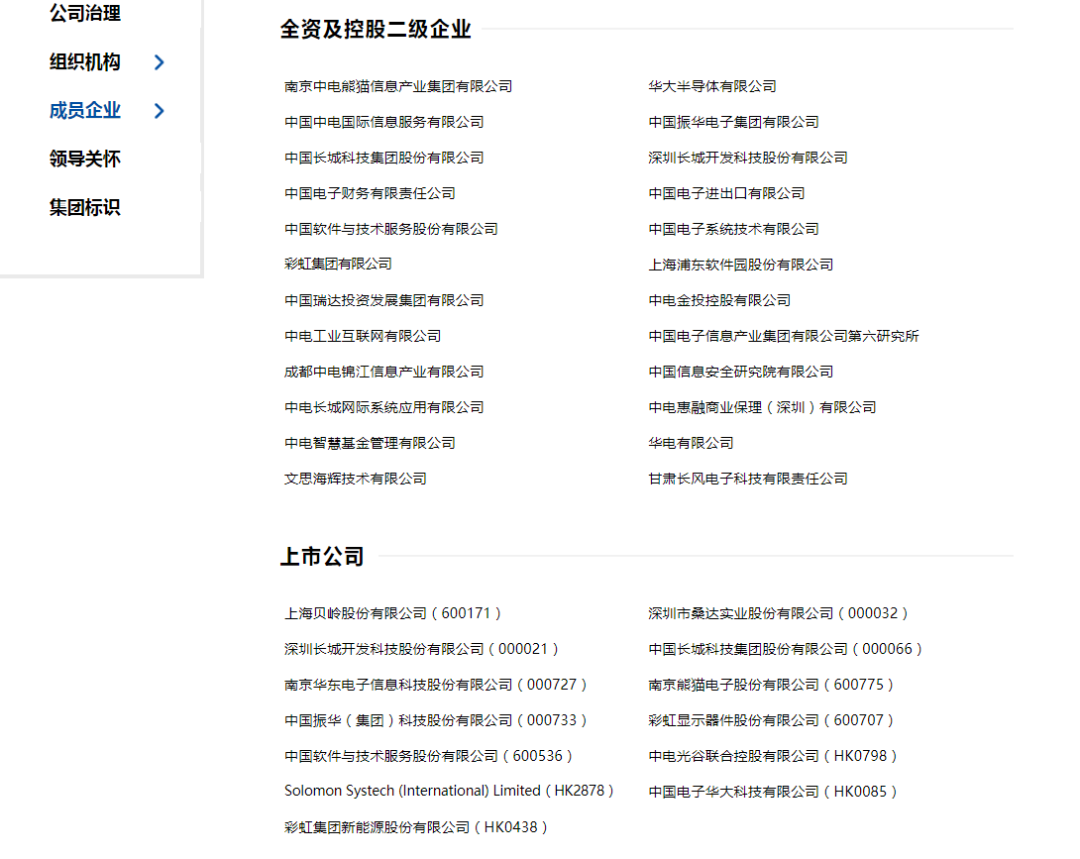Open listed company 南京华东电子信息科技 (000727)
The width and height of the screenshot is (1080, 859).
point(436,685)
